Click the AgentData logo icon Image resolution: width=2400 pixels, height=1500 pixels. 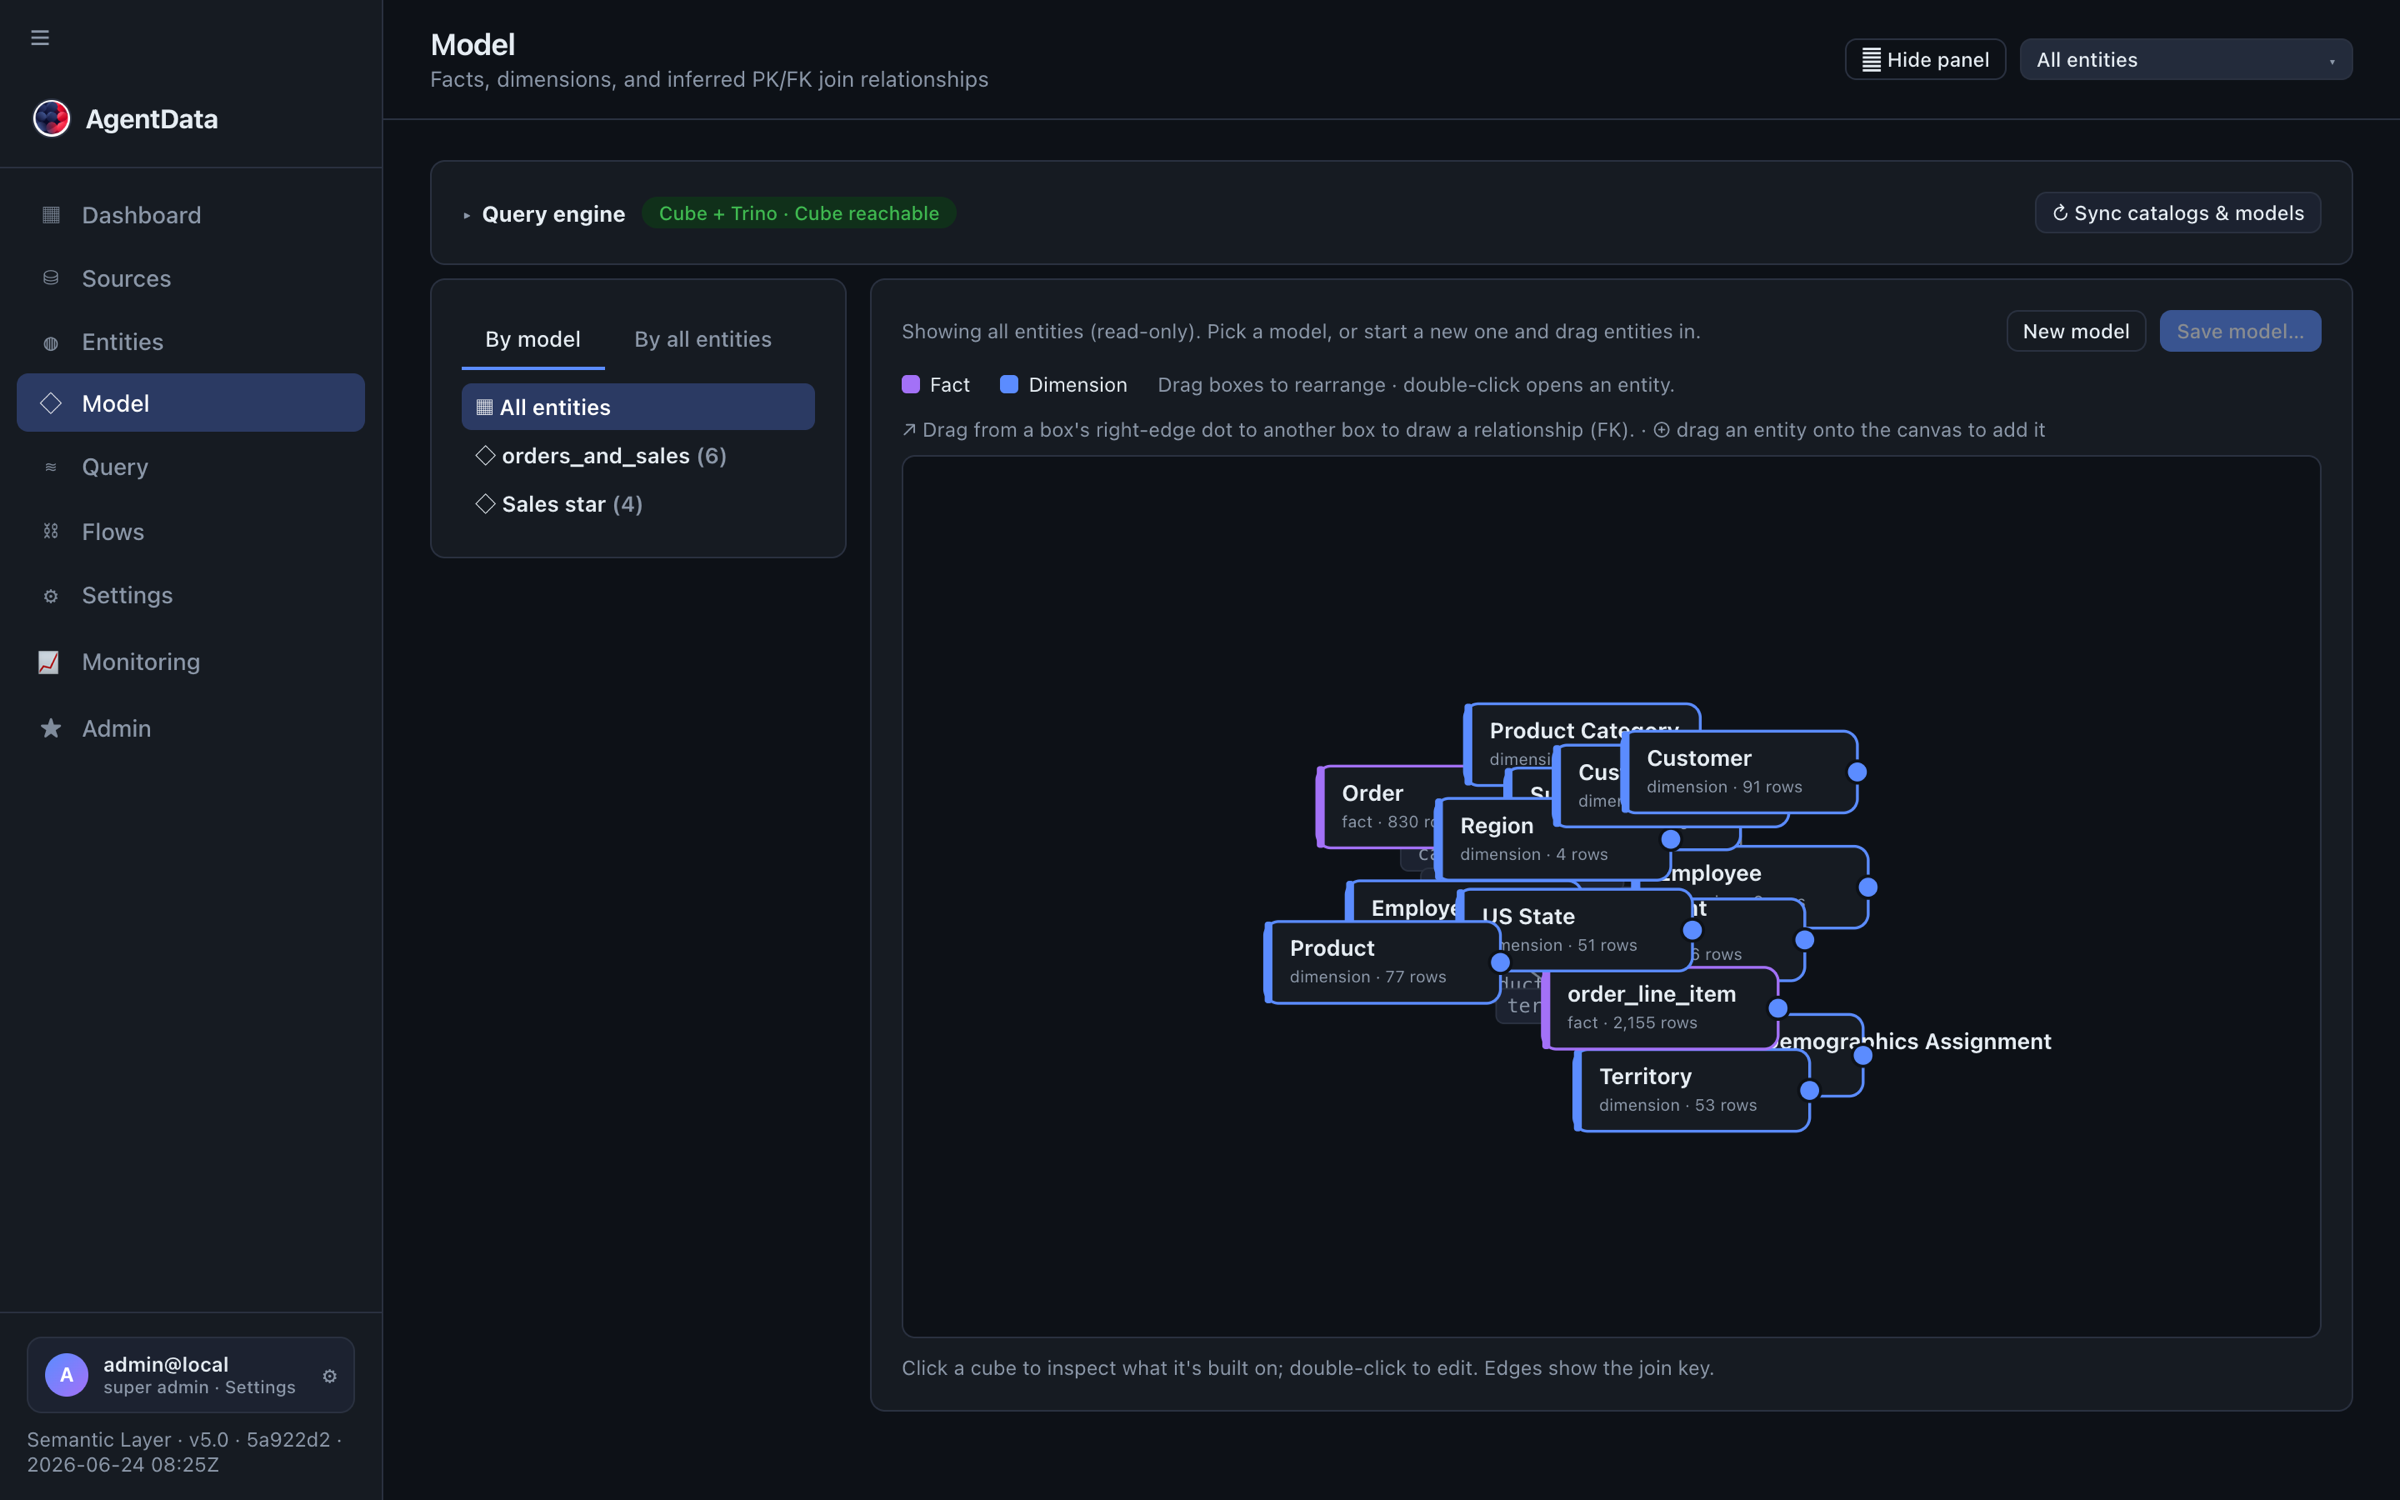click(x=51, y=118)
